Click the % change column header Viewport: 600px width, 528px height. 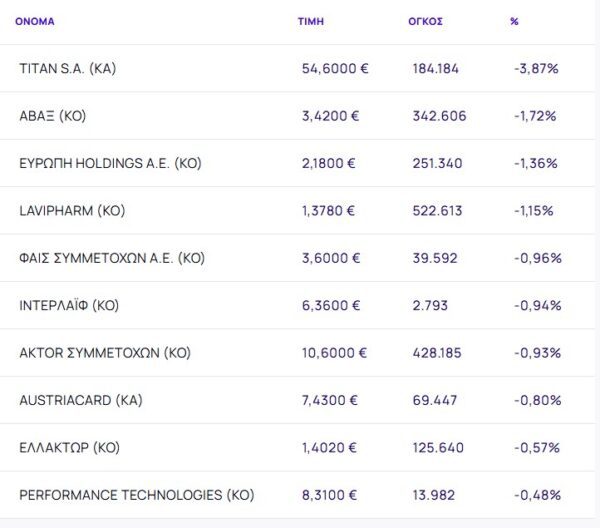click(x=514, y=21)
